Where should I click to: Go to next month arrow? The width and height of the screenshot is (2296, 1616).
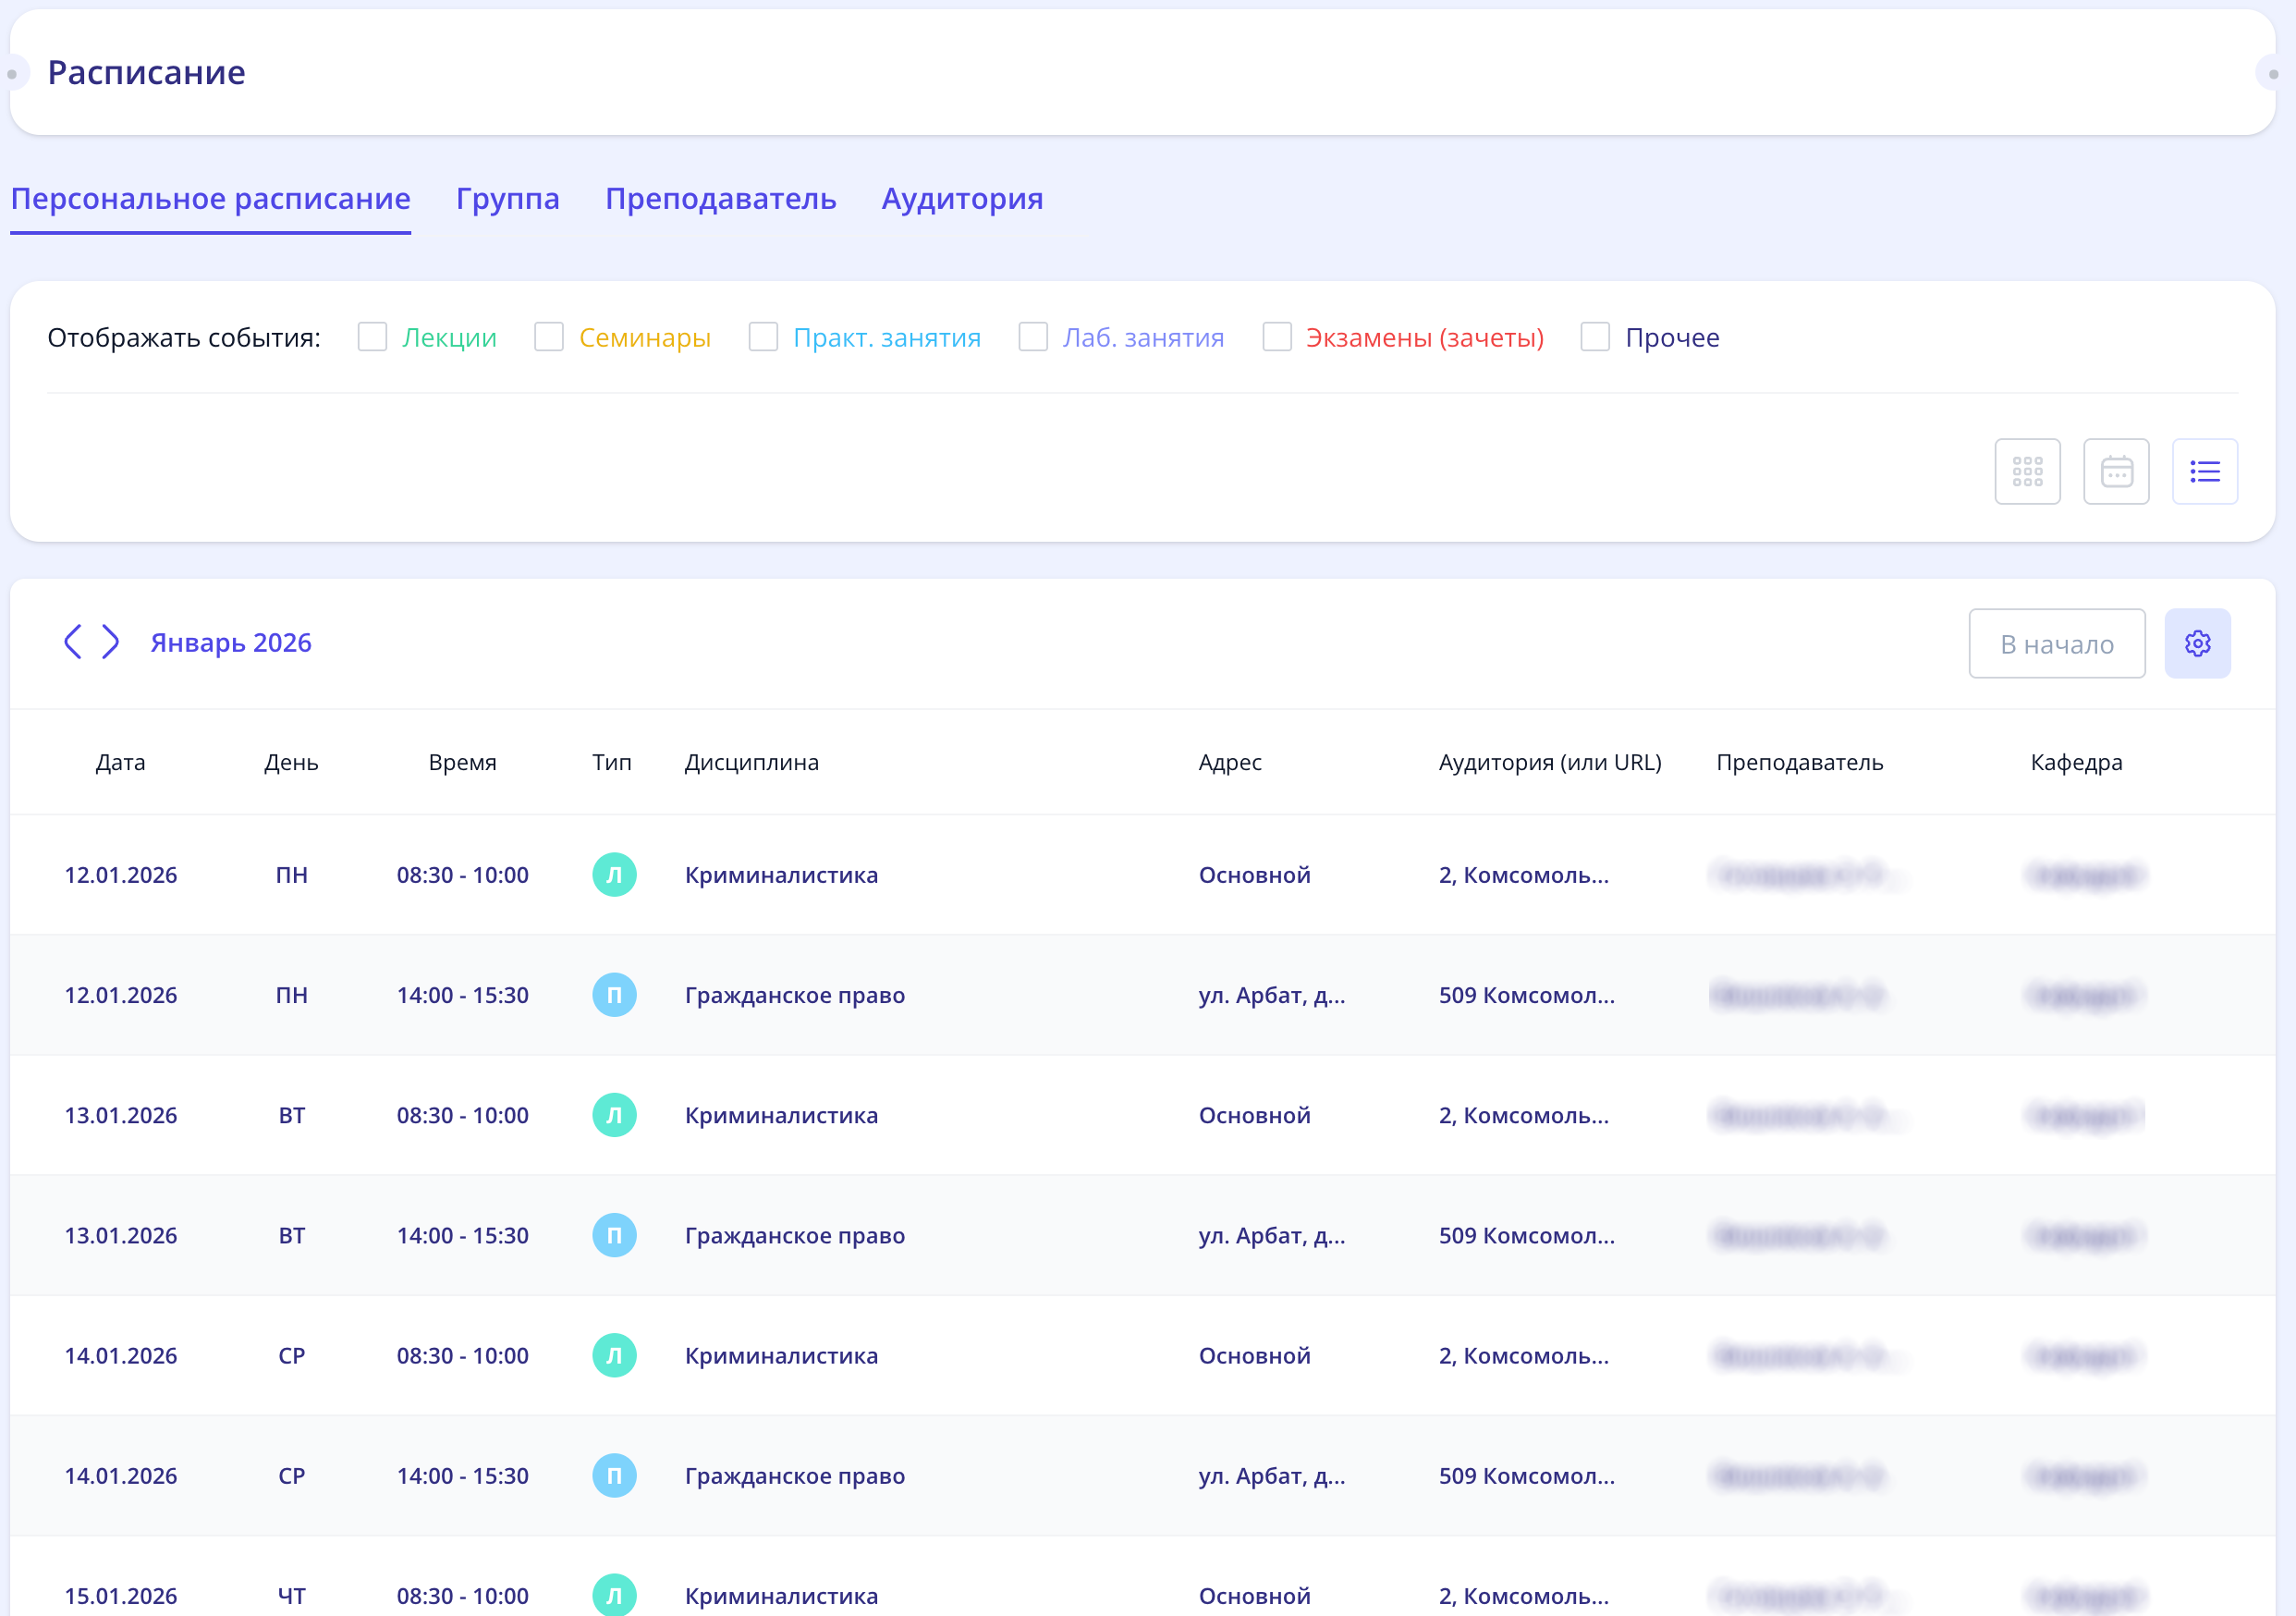click(110, 642)
